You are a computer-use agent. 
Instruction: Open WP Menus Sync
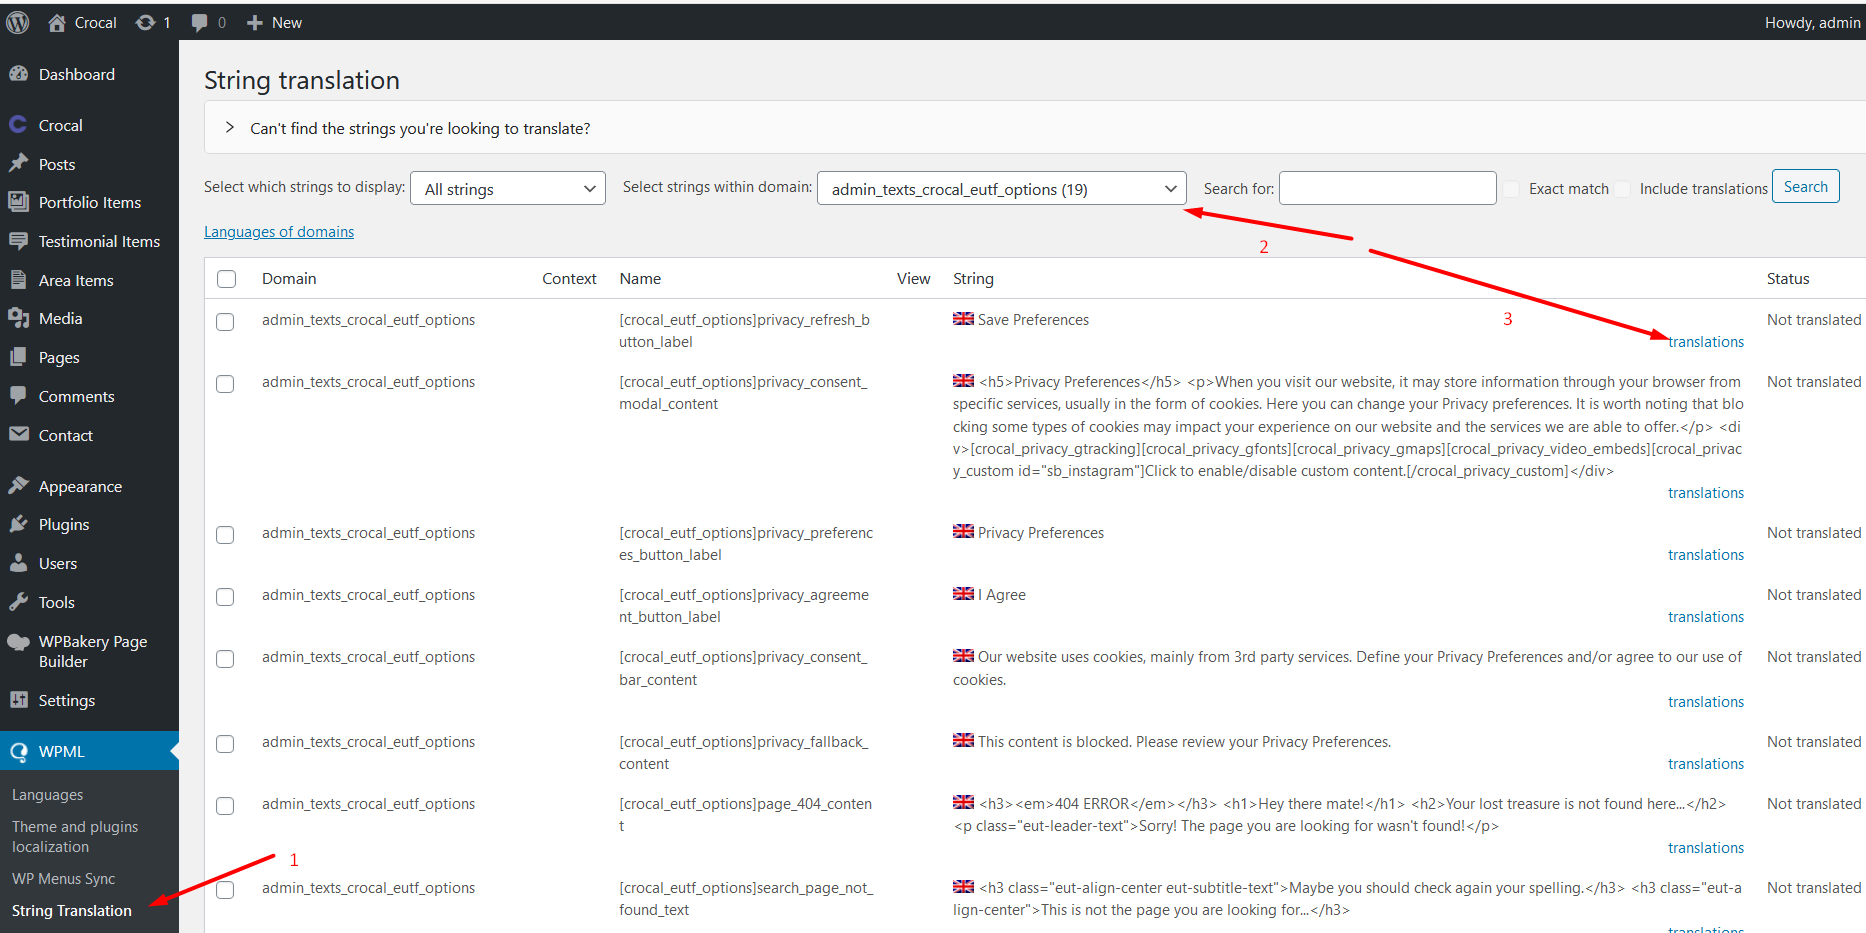[x=64, y=879]
